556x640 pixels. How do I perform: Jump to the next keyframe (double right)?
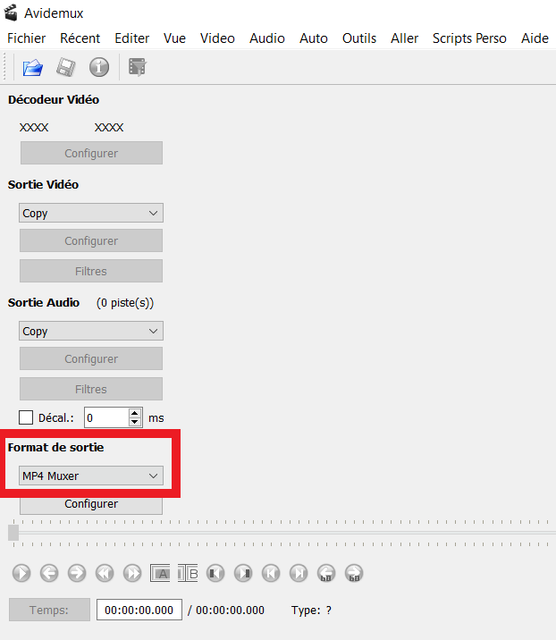(132, 573)
